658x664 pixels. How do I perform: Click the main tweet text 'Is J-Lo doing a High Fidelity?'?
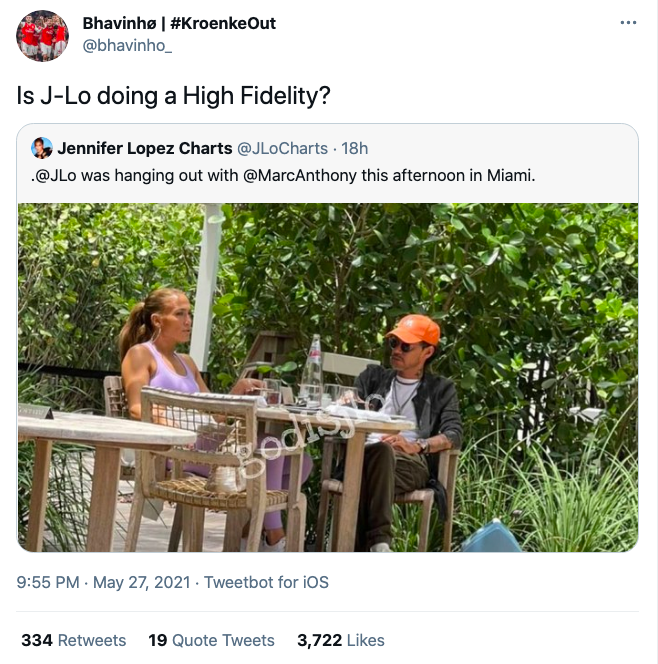(x=173, y=96)
